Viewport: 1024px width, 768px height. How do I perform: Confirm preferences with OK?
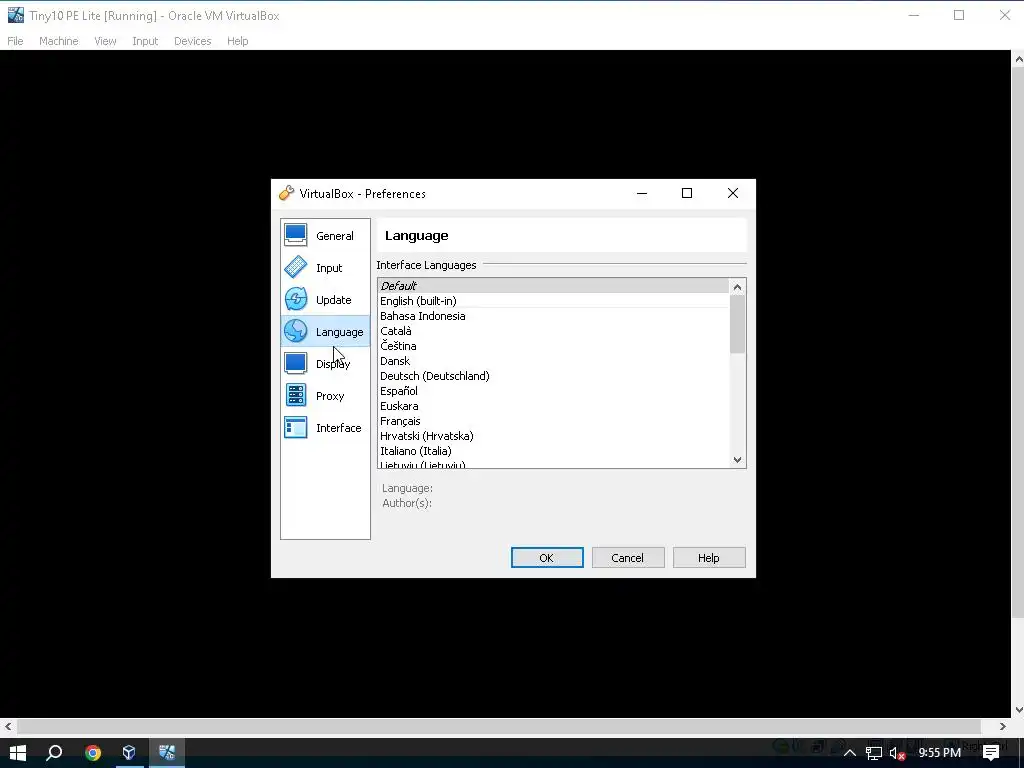click(x=547, y=558)
